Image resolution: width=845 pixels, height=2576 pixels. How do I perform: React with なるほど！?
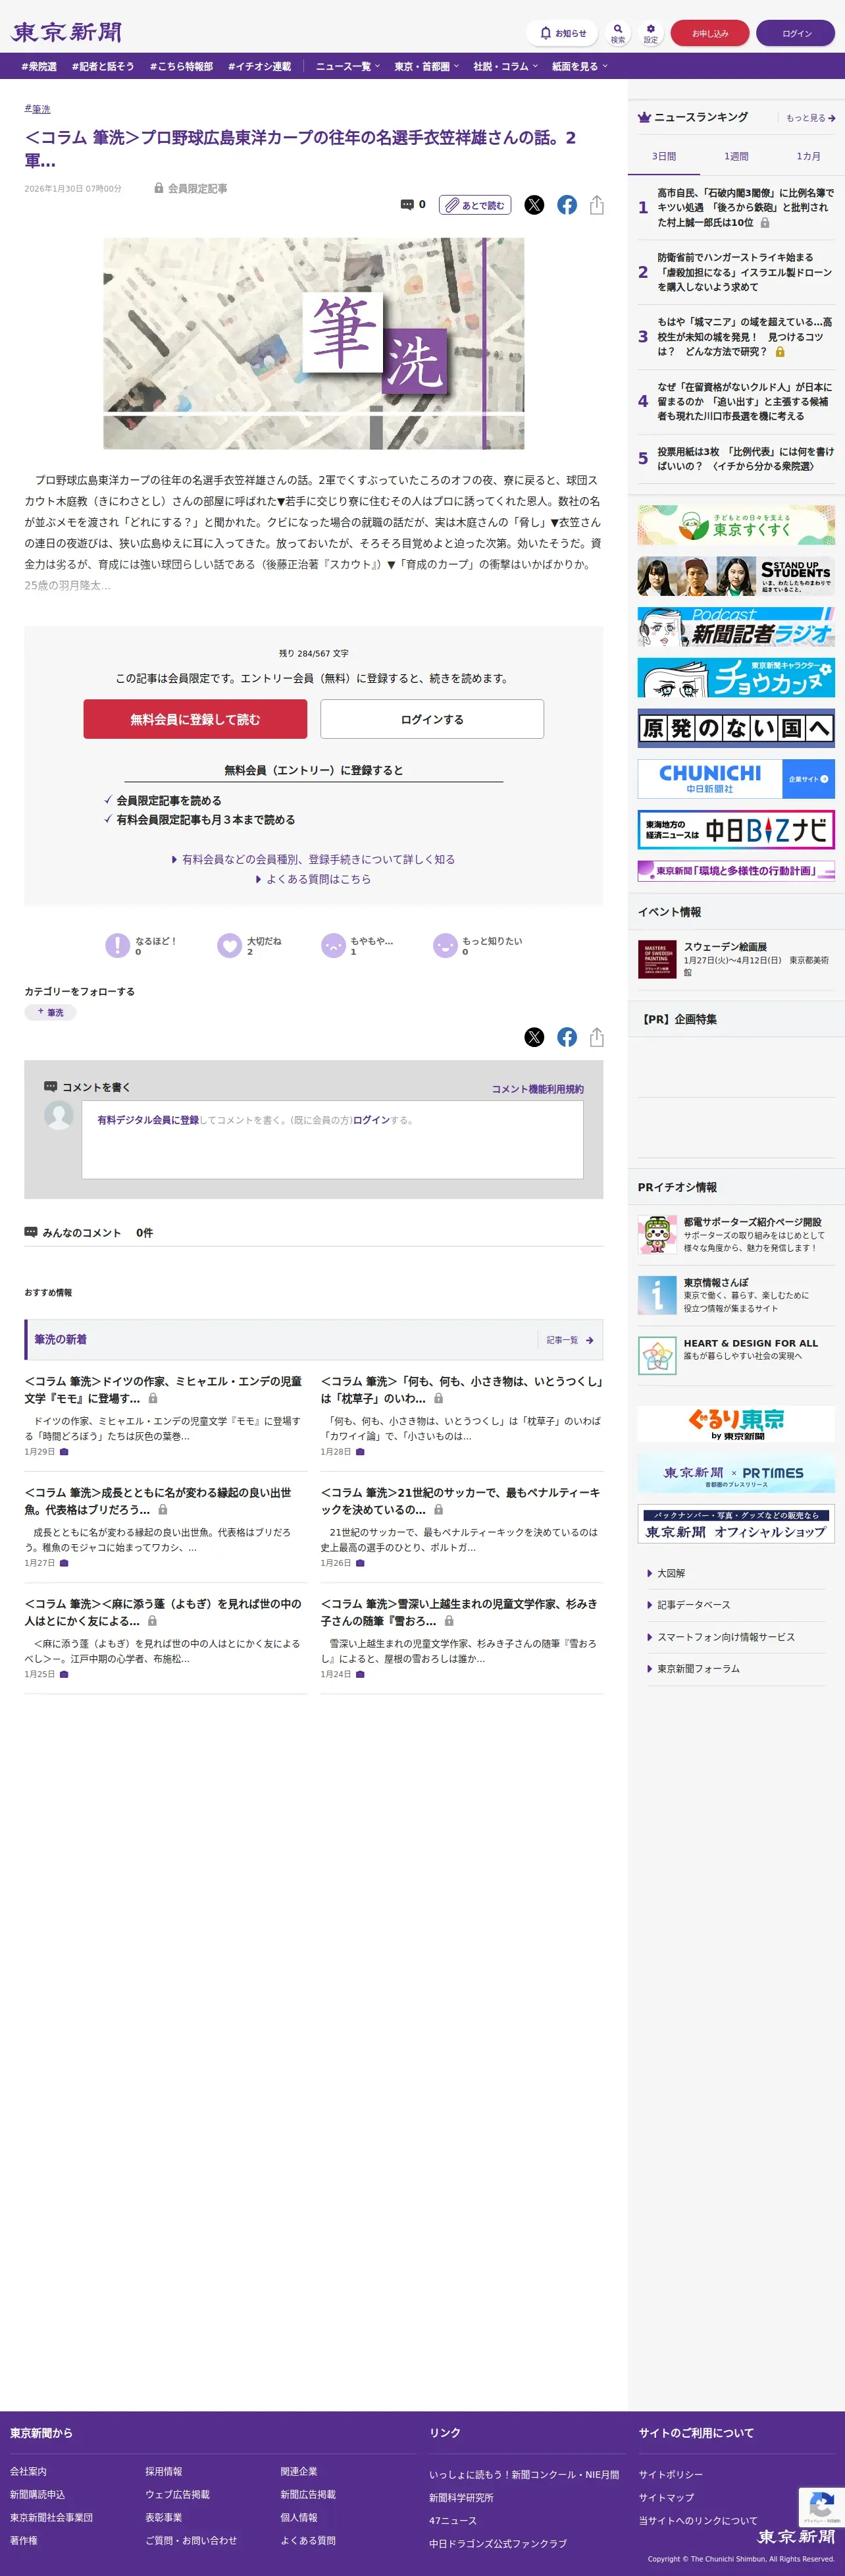(142, 945)
